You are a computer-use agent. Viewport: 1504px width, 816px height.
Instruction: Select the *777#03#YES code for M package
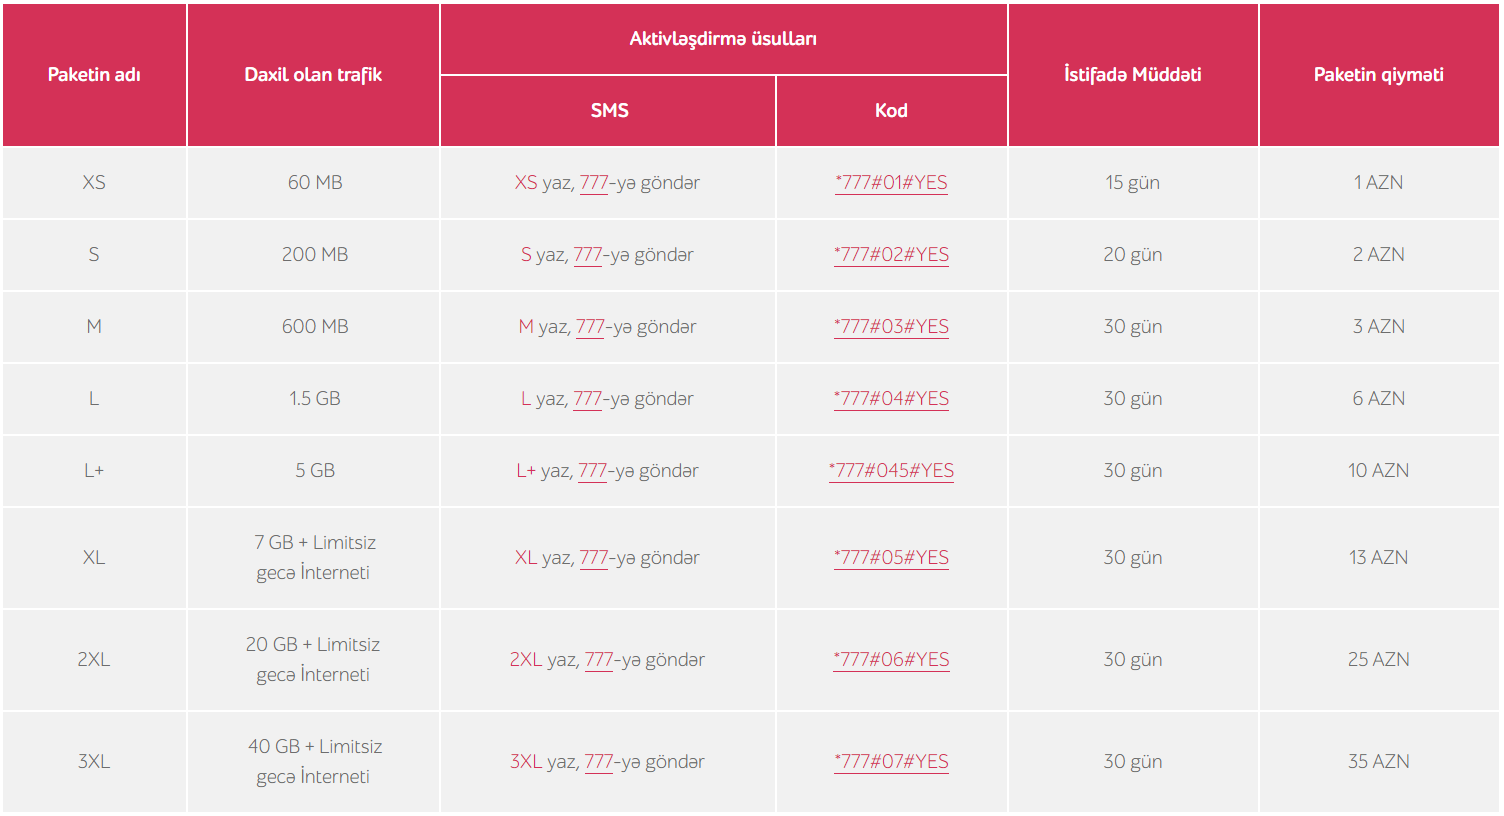pyautogui.click(x=891, y=327)
